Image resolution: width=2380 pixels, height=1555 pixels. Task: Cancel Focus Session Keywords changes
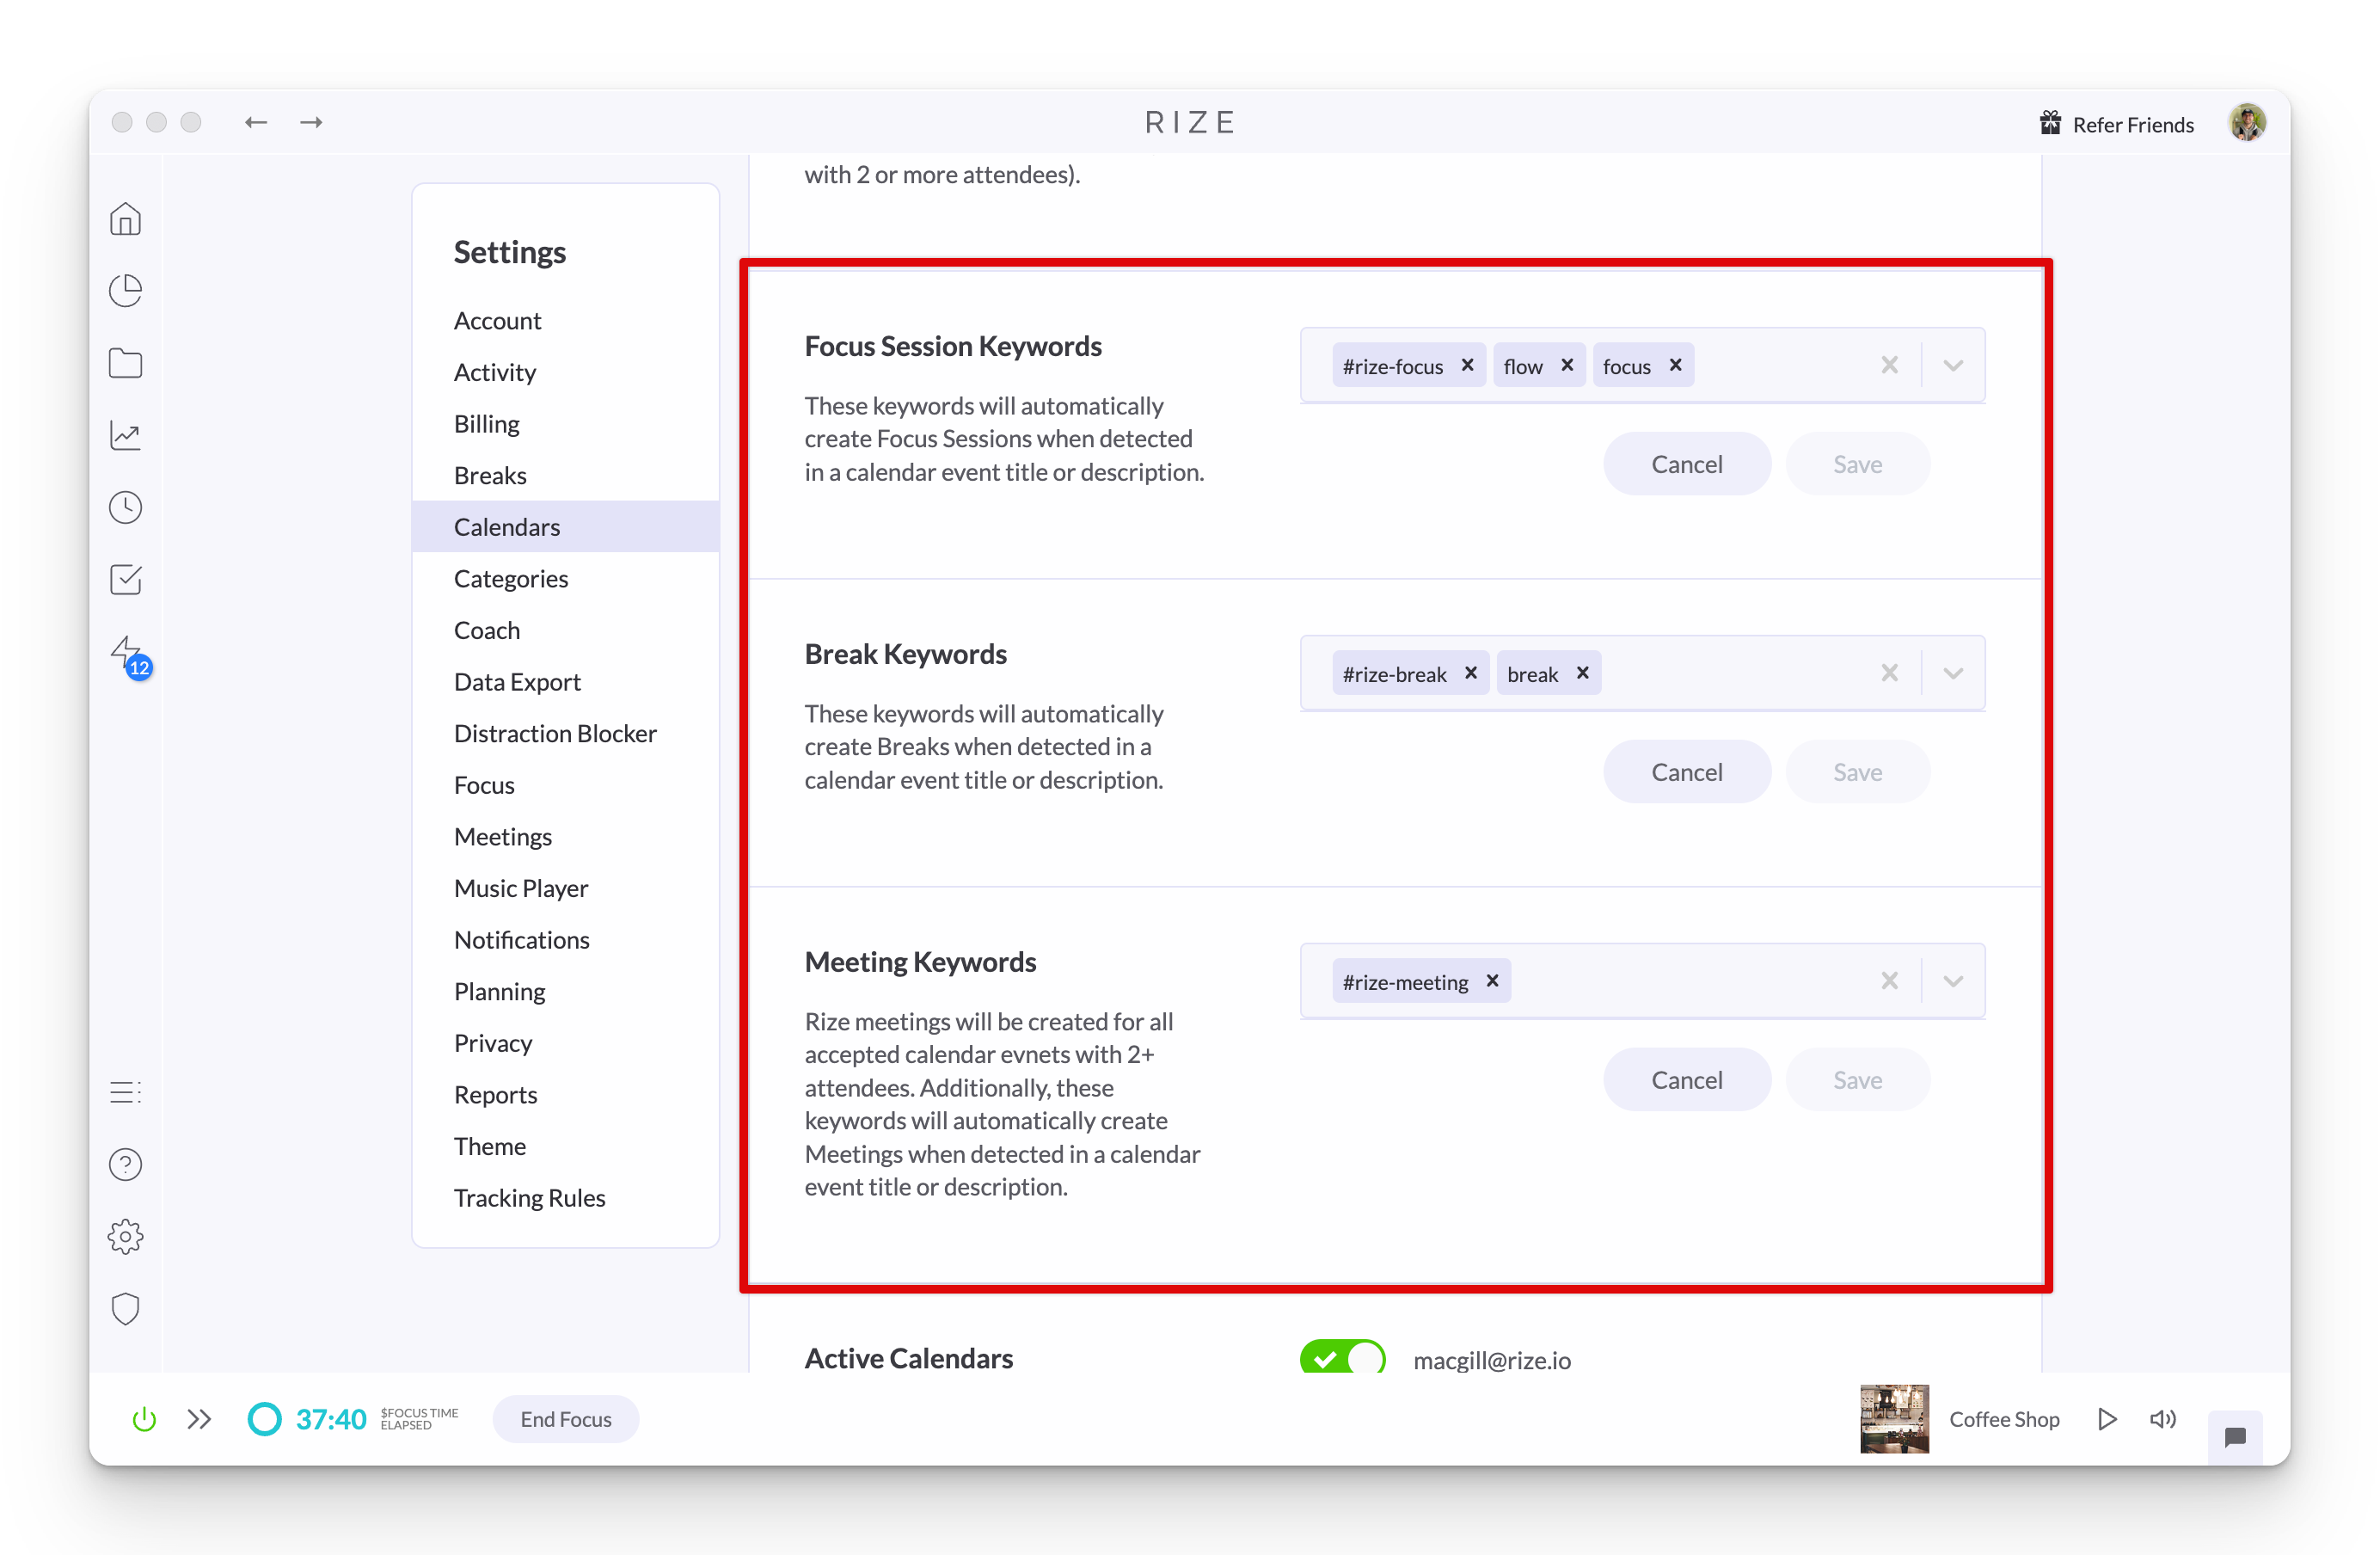1687,464
